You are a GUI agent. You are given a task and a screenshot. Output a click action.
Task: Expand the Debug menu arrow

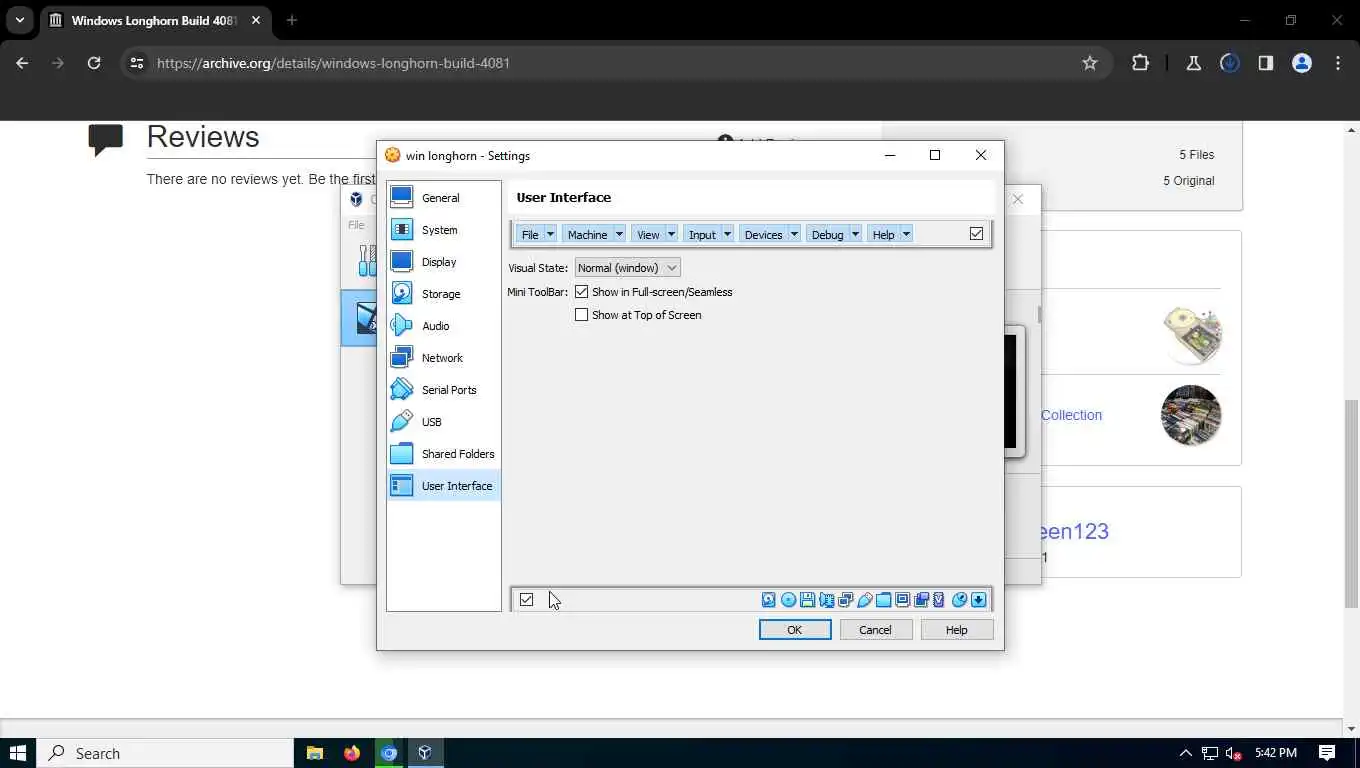point(855,234)
